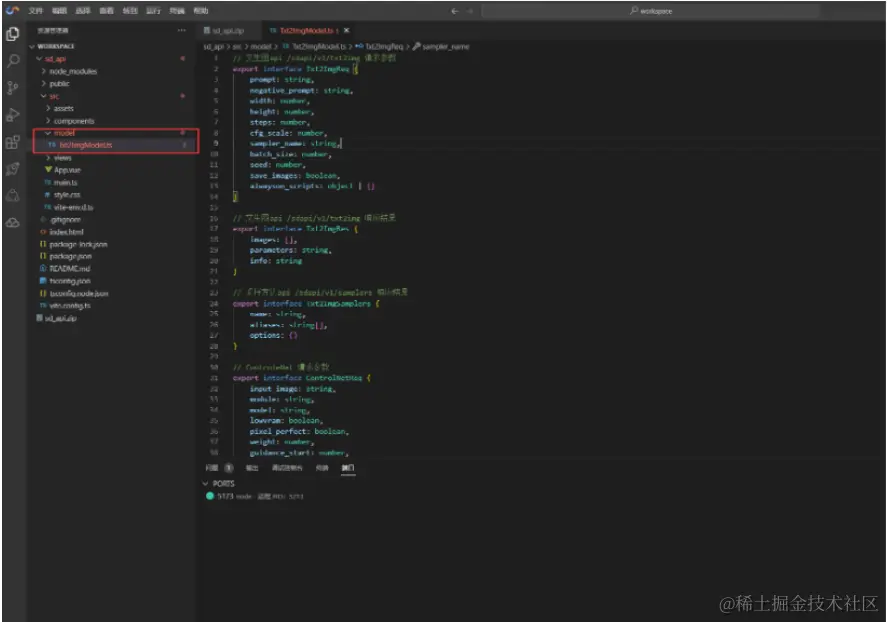Screen dimensions: 887x622
Task: Open the 查看 (View) menu
Action: point(106,11)
